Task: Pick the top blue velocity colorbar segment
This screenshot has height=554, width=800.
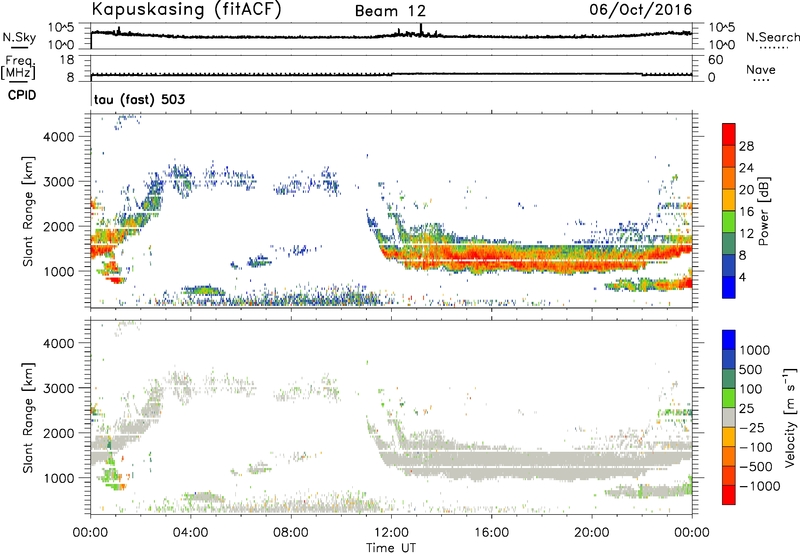Action: pyautogui.click(x=729, y=340)
